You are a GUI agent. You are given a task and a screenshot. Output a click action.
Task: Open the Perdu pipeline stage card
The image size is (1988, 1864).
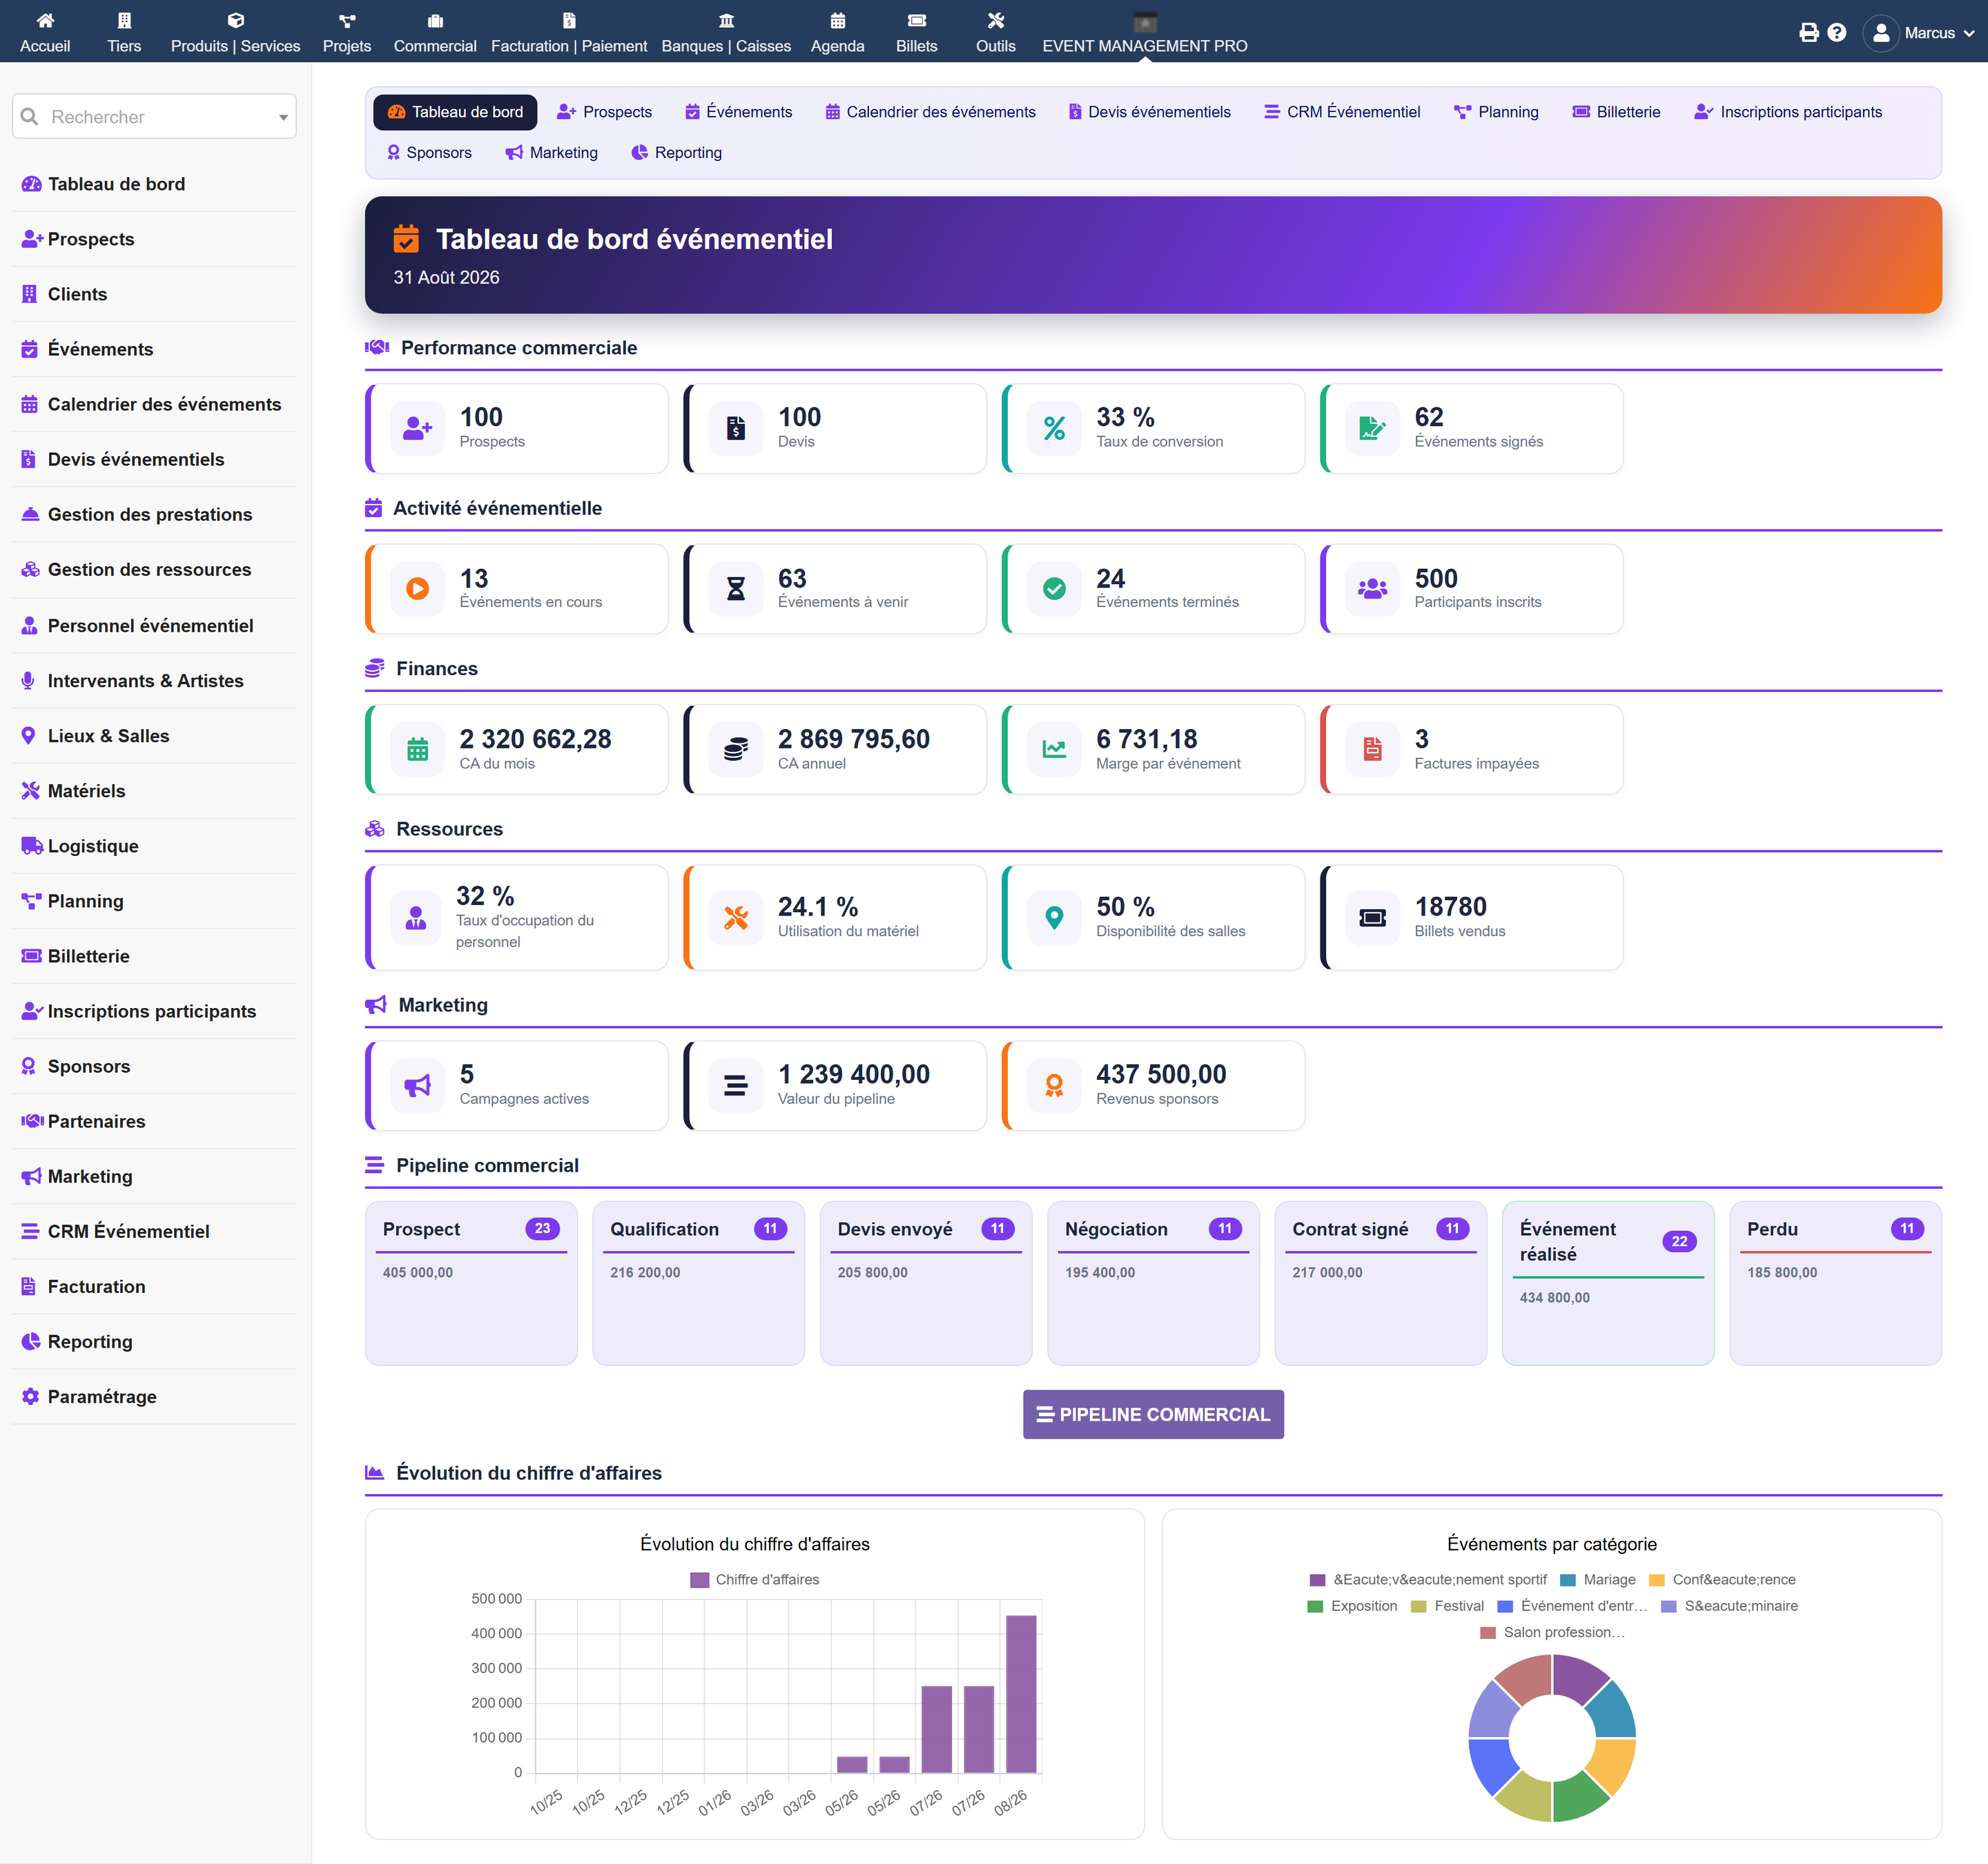pos(1835,1283)
